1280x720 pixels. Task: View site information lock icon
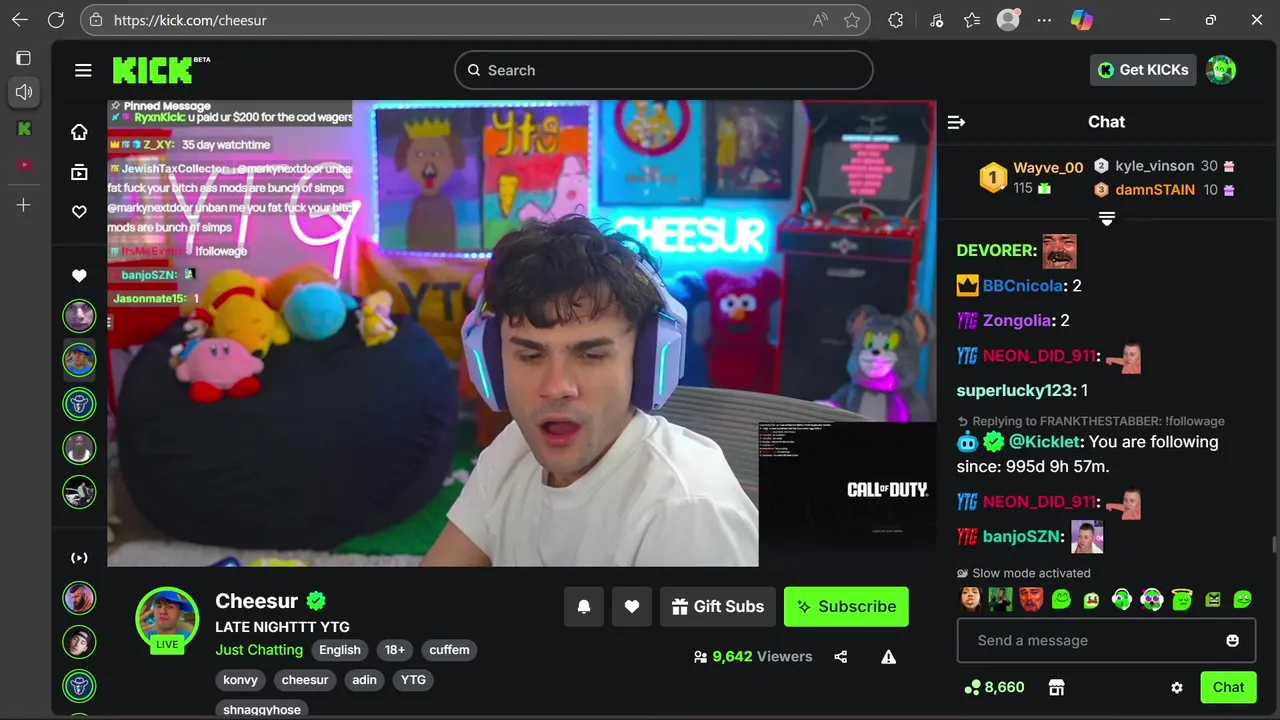tap(96, 20)
